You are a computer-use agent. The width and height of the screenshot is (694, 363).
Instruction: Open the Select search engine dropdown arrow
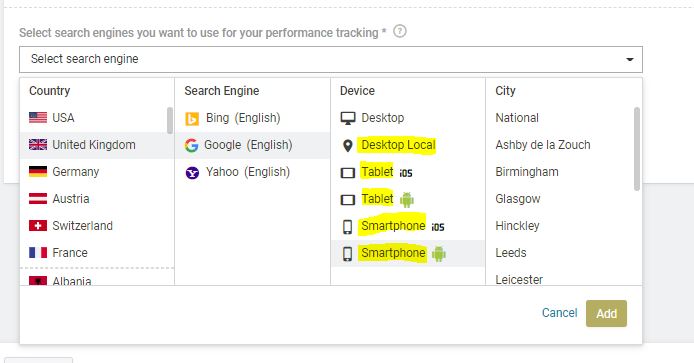tap(629, 59)
